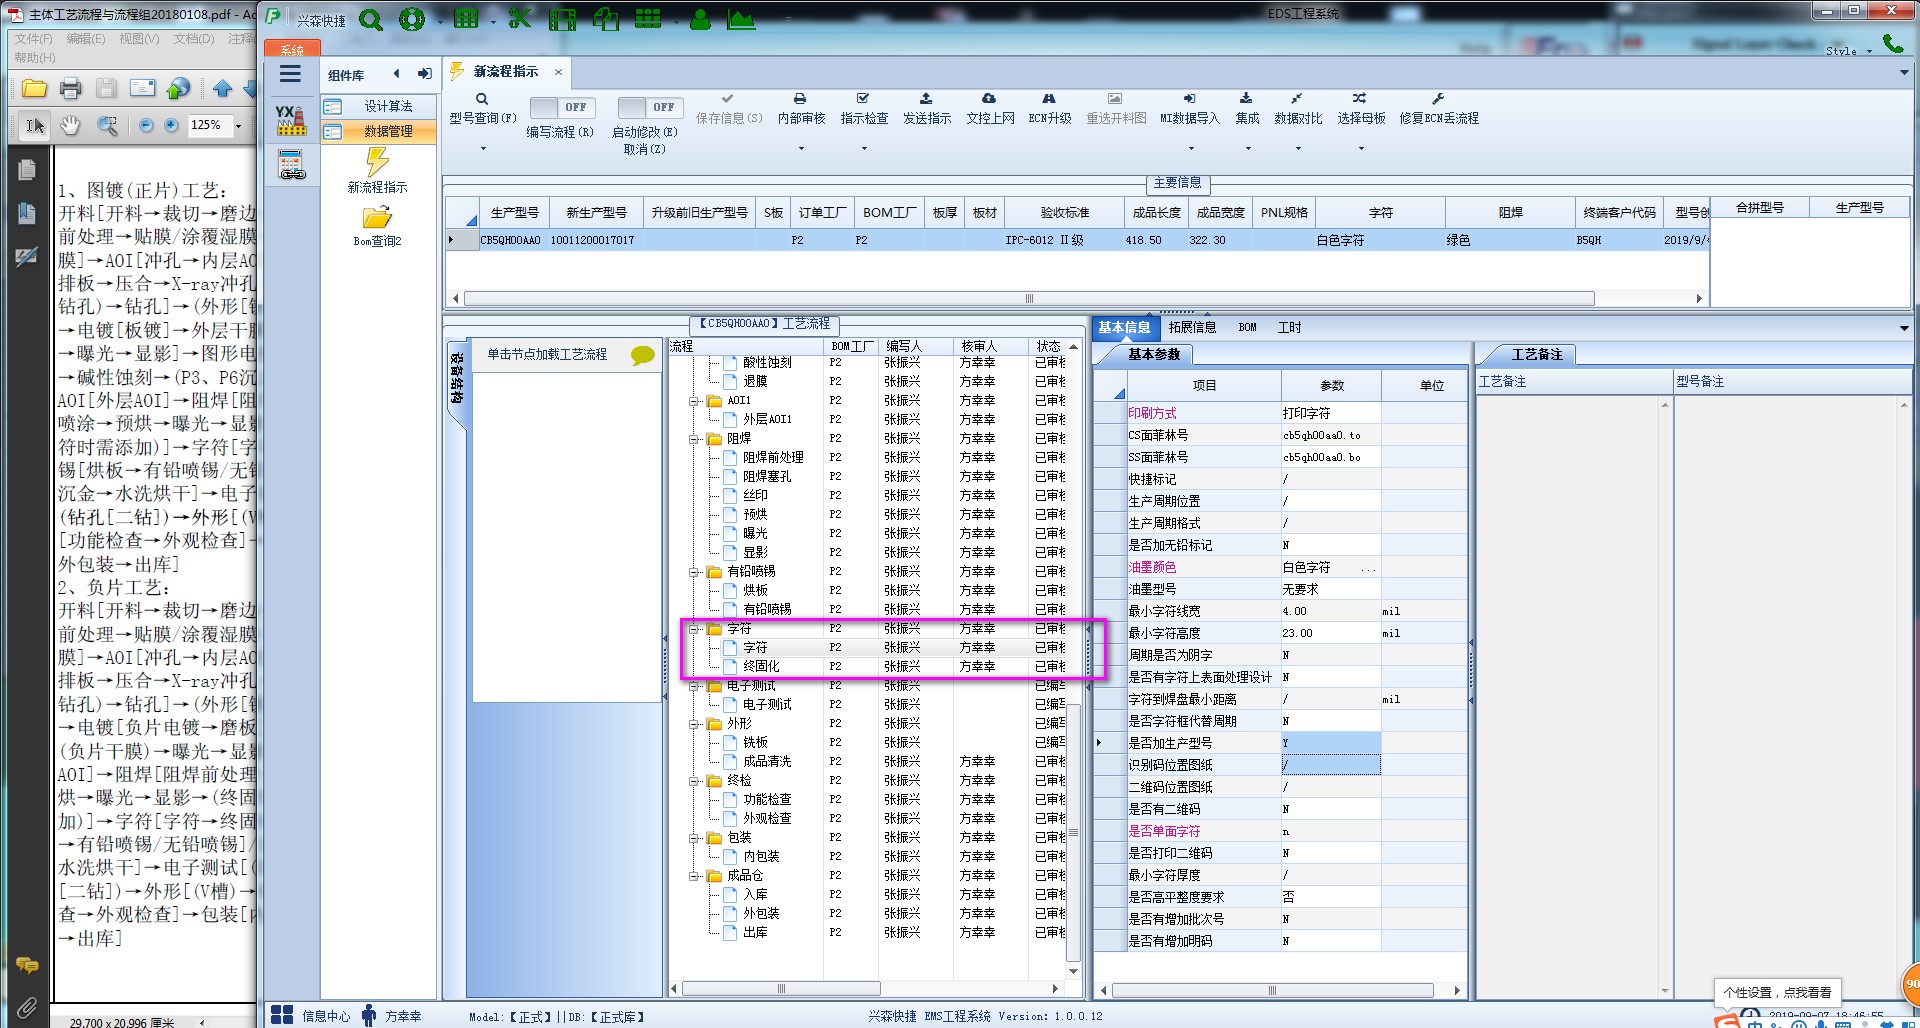Open Adobe Reader zoom percentage dropdown
Screen dimensions: 1920x1028
point(239,125)
